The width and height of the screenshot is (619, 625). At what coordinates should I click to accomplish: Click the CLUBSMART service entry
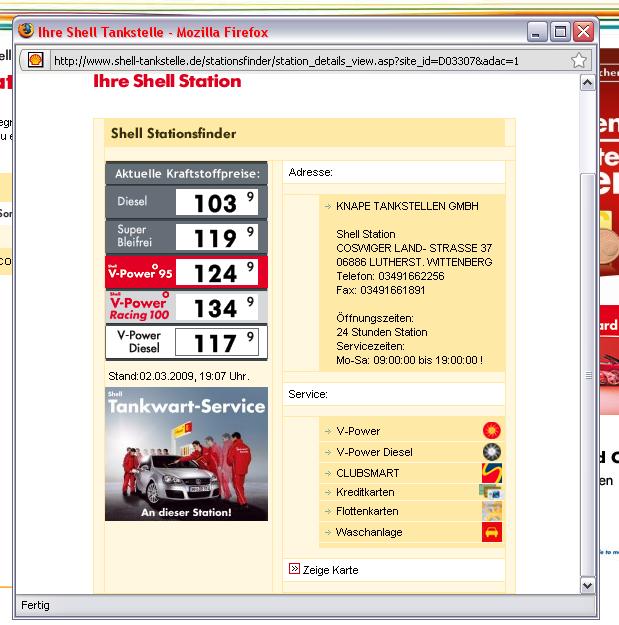pos(367,473)
